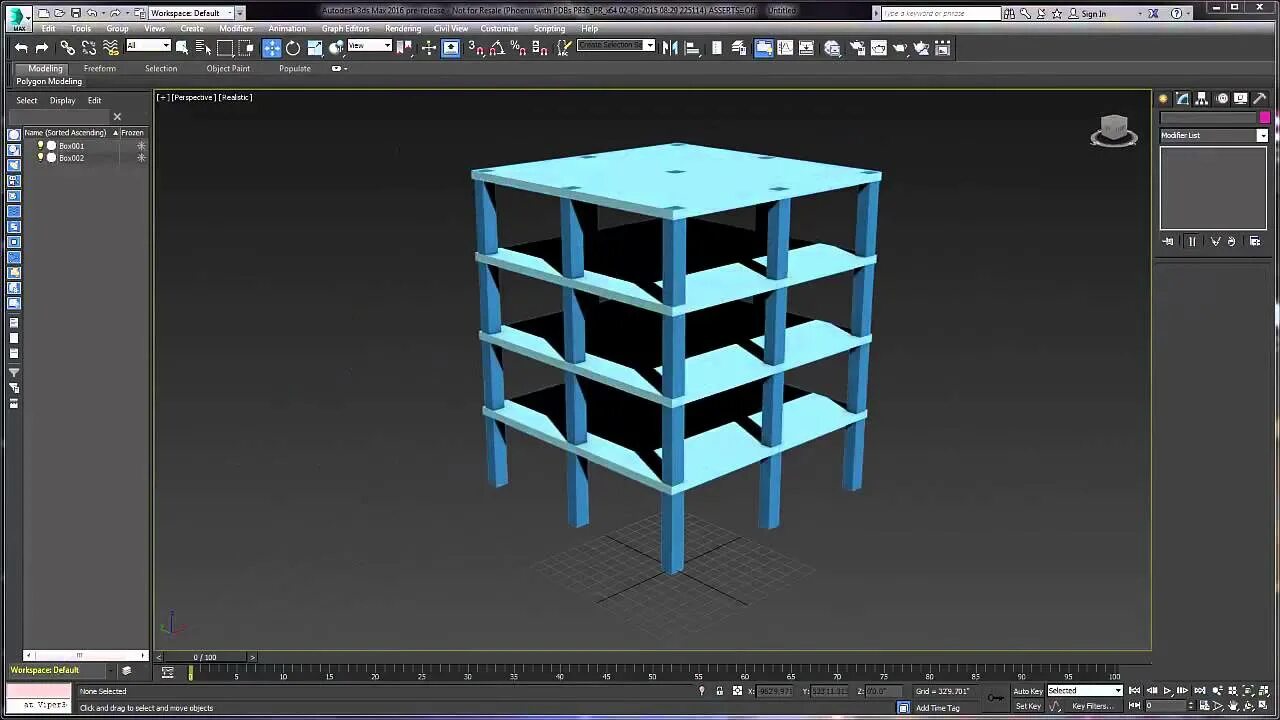
Task: Open the key mode Selected dropdown
Action: click(x=1085, y=691)
